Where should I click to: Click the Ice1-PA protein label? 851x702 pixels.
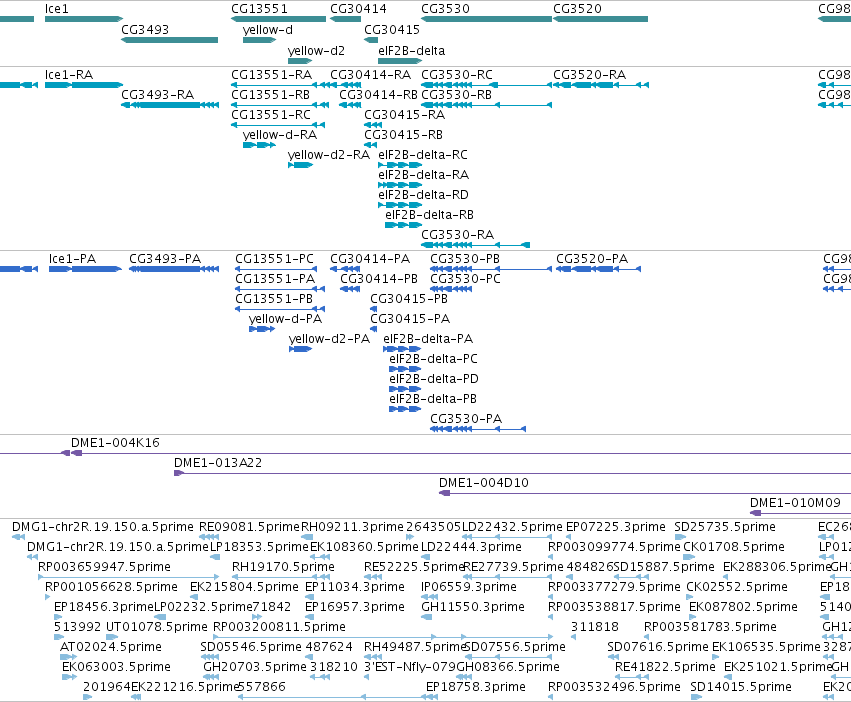(72, 259)
